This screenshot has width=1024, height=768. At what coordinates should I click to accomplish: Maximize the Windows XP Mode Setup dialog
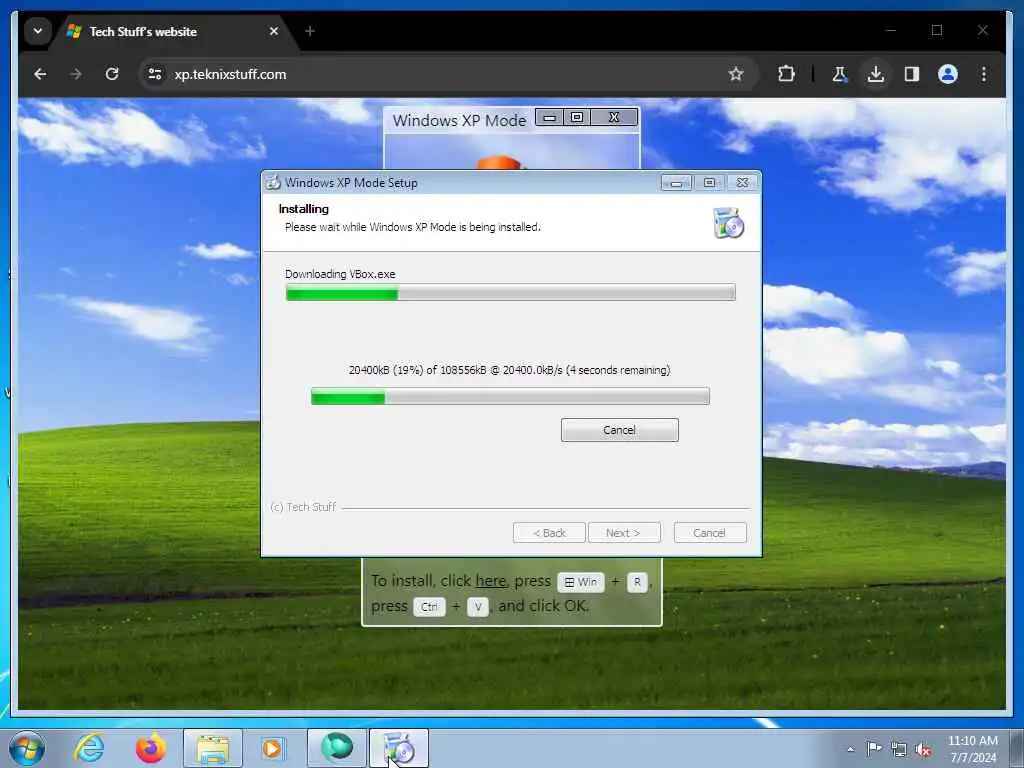pos(709,183)
